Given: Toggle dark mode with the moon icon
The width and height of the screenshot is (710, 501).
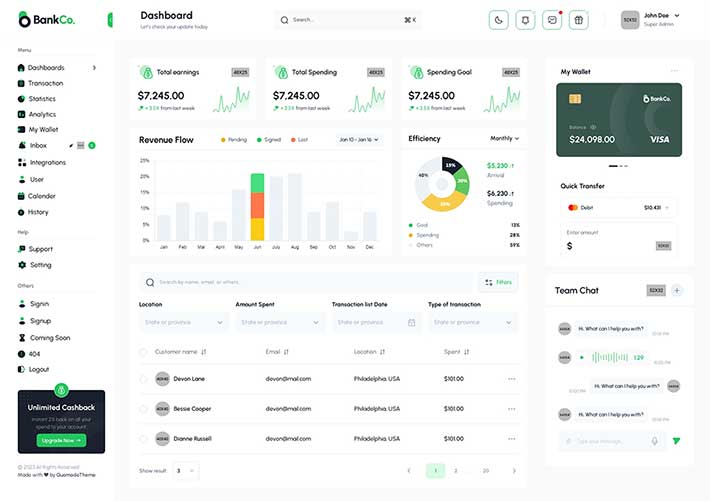Looking at the screenshot, I should tap(499, 20).
